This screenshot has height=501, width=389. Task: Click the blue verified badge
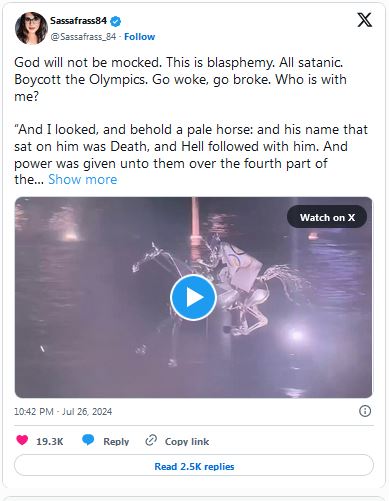click(116, 21)
